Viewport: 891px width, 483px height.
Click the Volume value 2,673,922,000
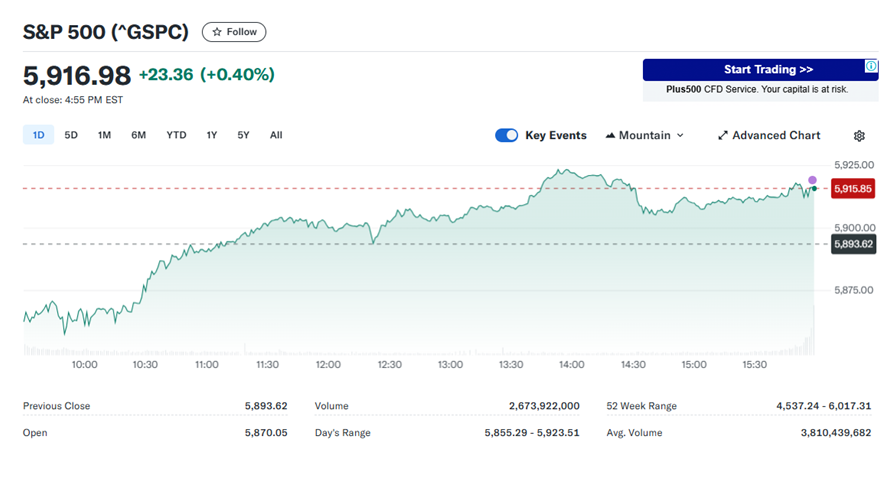pos(544,406)
